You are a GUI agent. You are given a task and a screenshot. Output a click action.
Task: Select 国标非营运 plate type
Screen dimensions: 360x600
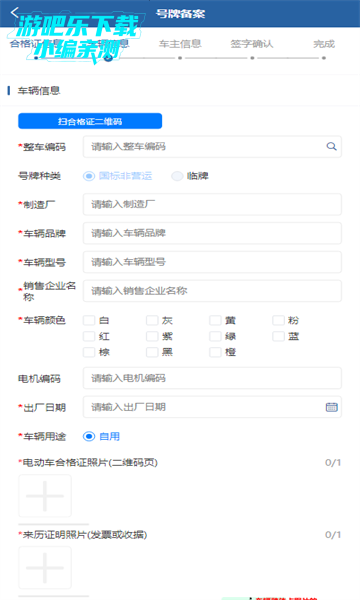(117, 176)
